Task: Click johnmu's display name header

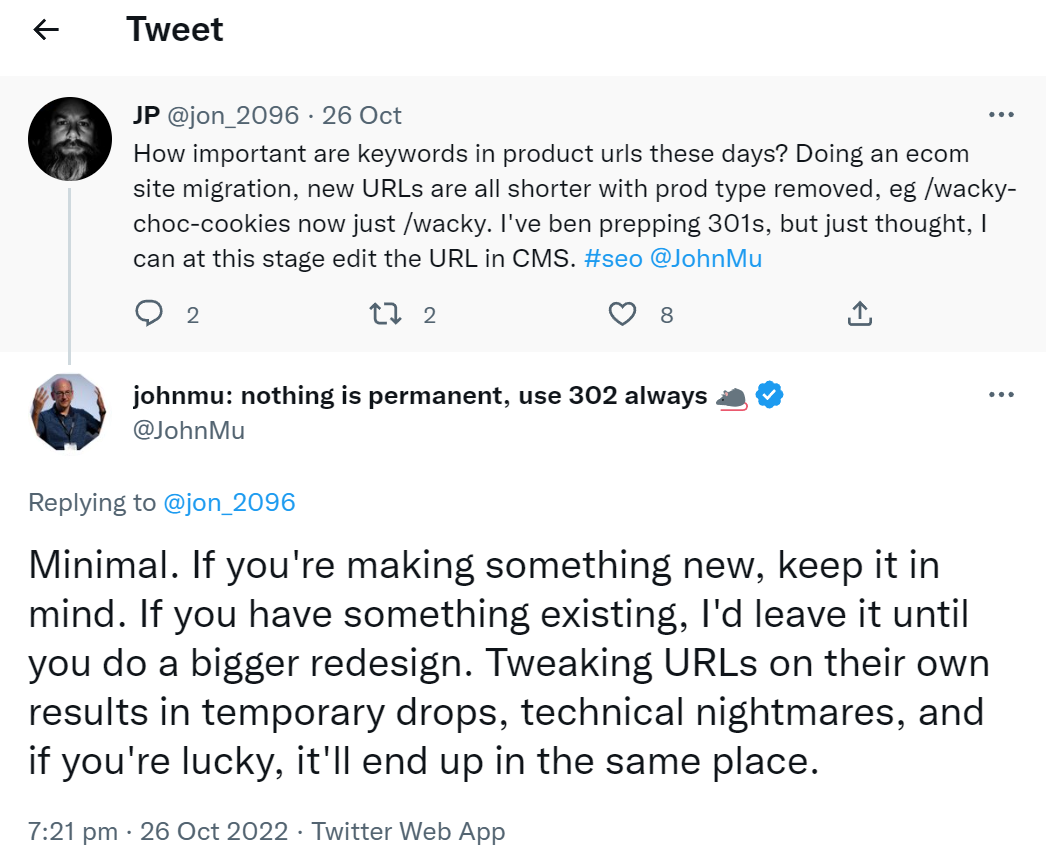Action: pyautogui.click(x=420, y=396)
